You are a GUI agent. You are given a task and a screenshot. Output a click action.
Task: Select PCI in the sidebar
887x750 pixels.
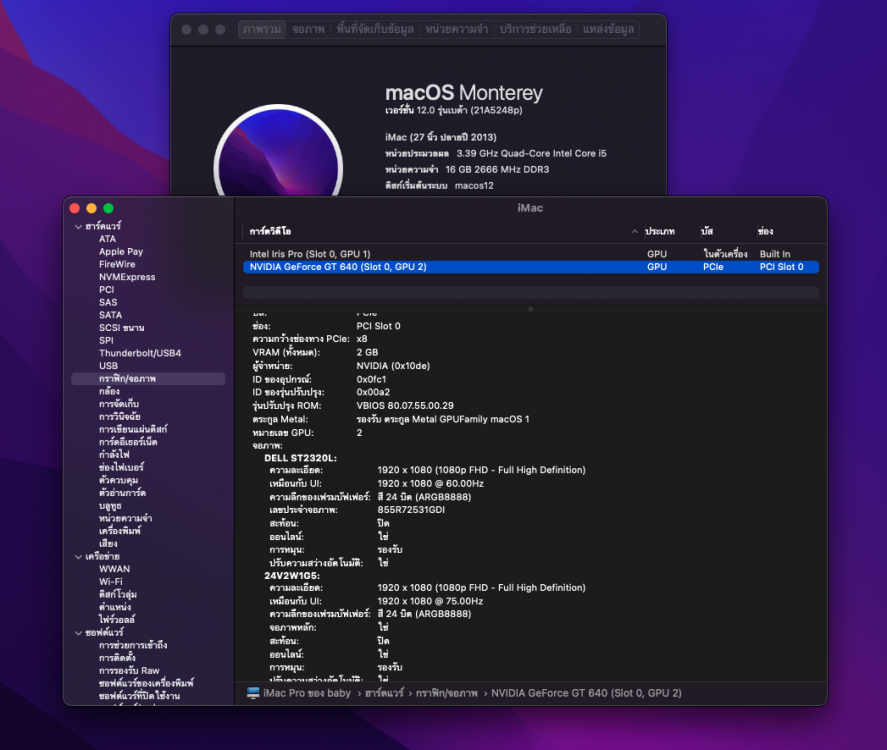pos(106,290)
